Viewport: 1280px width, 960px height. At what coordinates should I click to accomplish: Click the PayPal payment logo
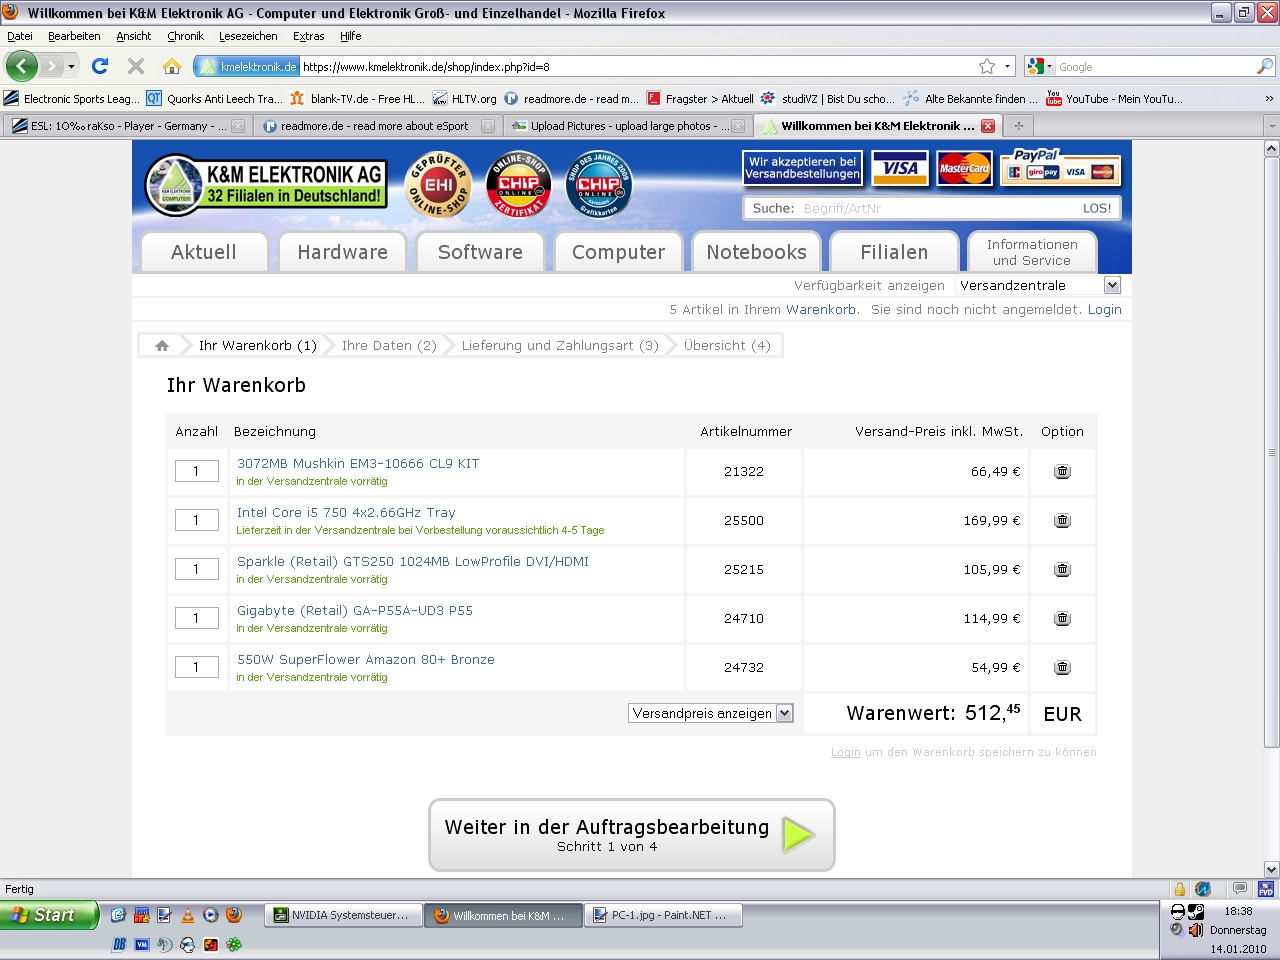[1062, 166]
